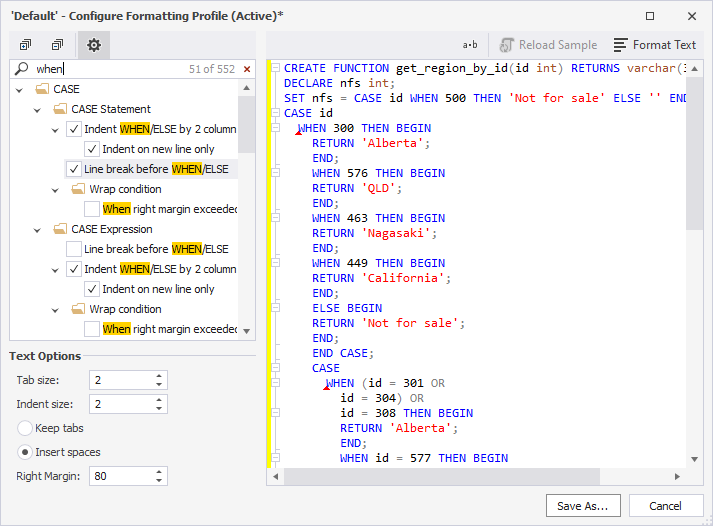
Task: Click code preview scroll up arrow
Action: pyautogui.click(x=694, y=69)
